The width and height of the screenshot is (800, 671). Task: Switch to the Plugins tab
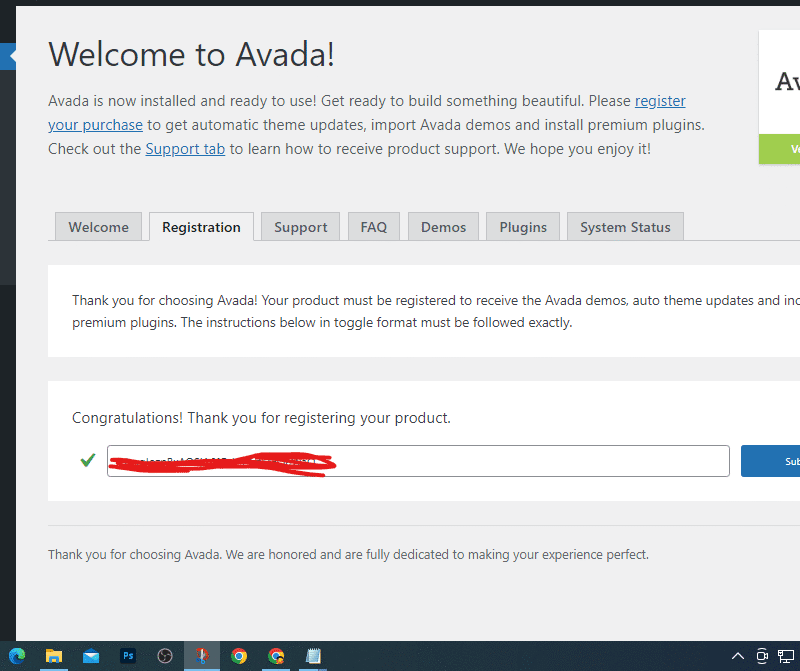(523, 227)
